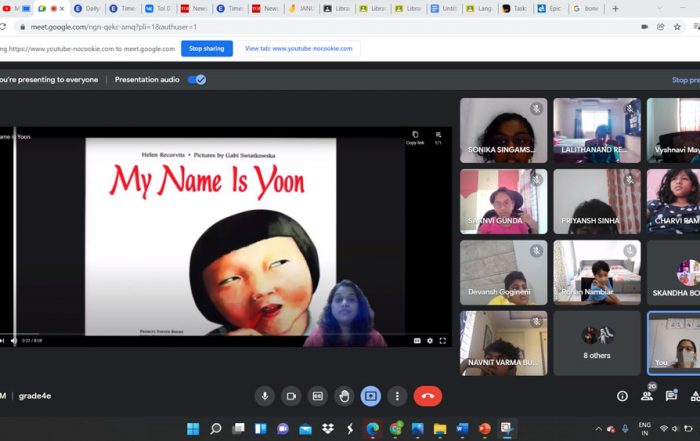Viewport: 700px width, 441px height.
Task: Raise hand in the meeting
Action: coord(344,396)
